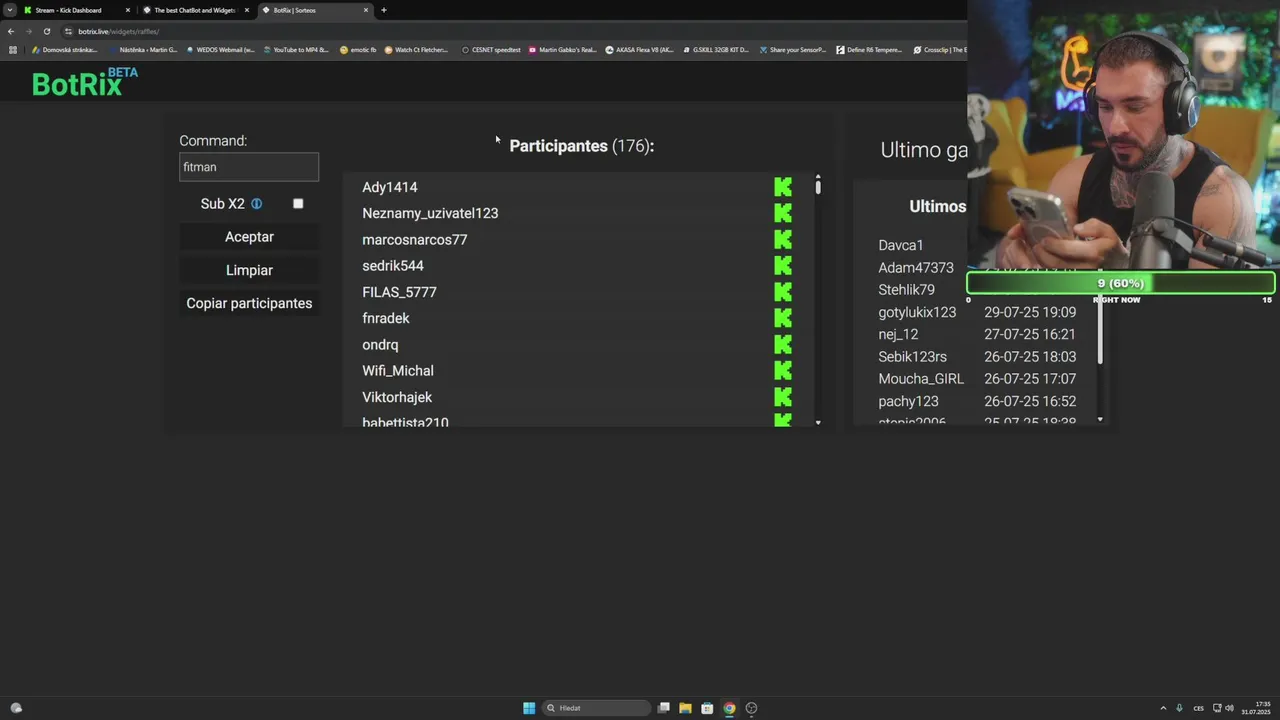Click the Kick icon beside sedrik544
Viewport: 1280px width, 720px height.
click(783, 266)
